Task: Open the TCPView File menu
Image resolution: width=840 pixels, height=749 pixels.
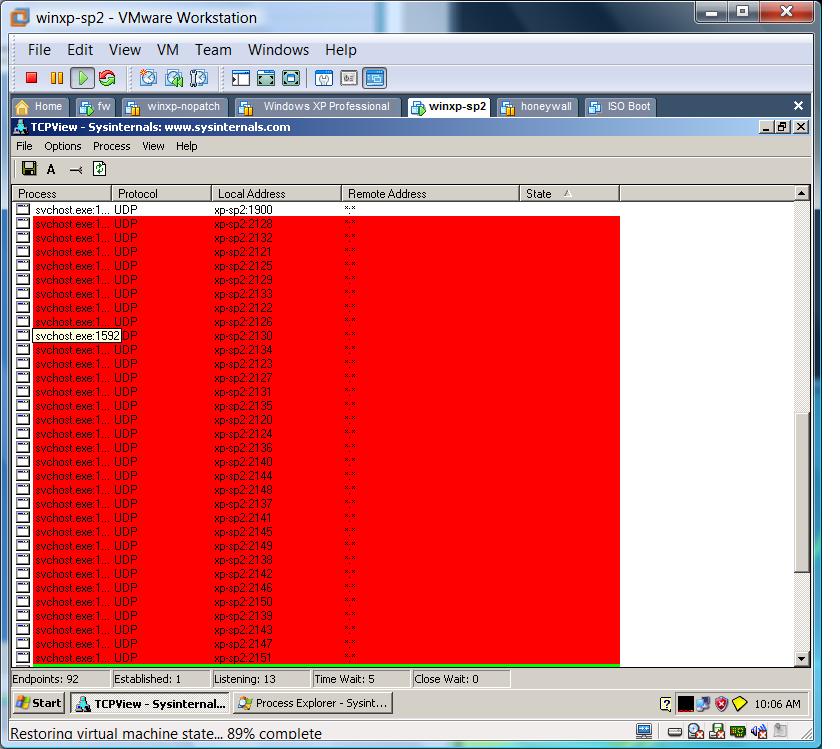Action: pos(24,146)
